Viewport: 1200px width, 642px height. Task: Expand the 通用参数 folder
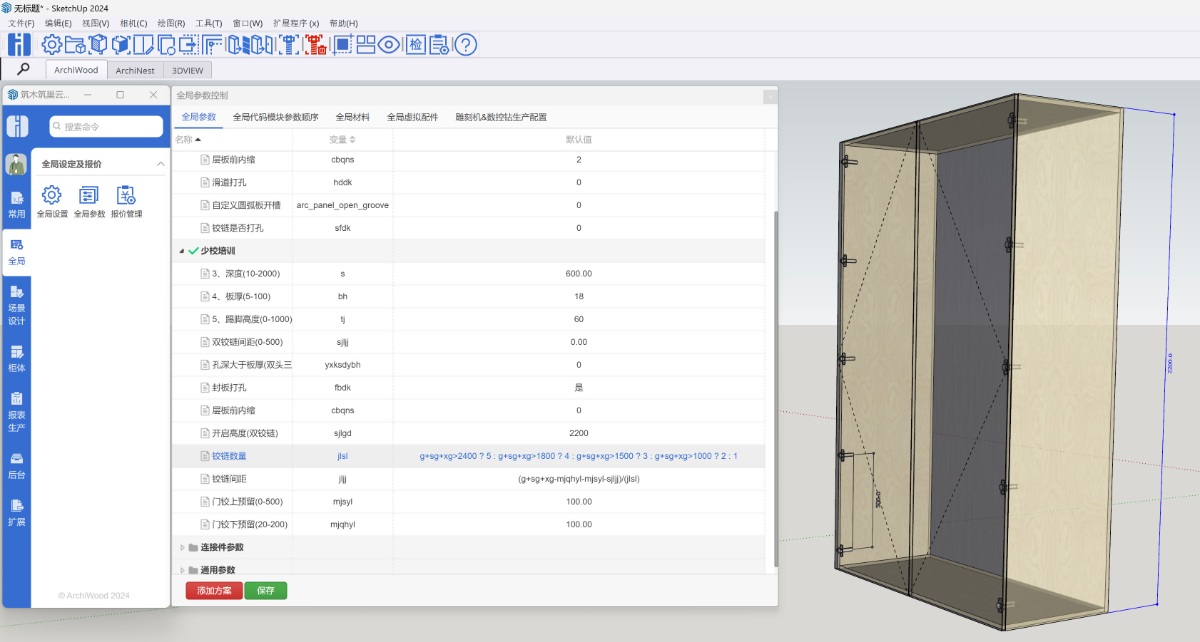tap(182, 570)
